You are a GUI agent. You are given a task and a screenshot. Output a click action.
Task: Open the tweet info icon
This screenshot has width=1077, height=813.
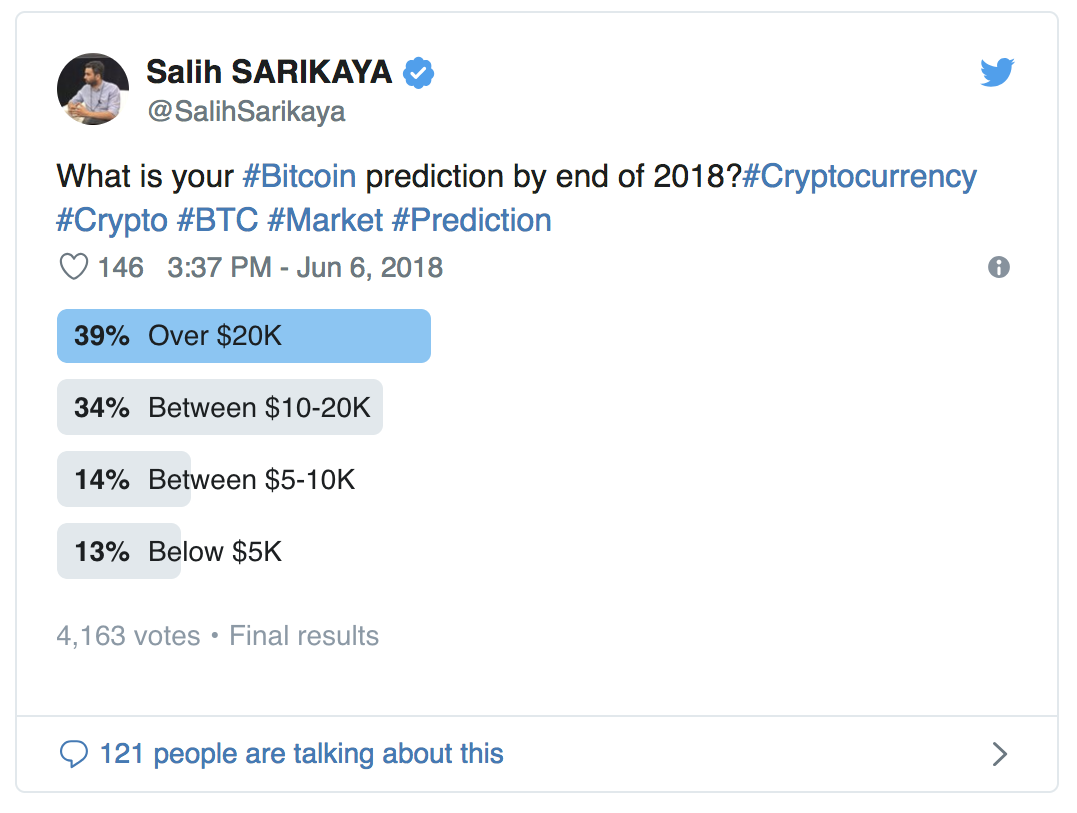pos(998,267)
